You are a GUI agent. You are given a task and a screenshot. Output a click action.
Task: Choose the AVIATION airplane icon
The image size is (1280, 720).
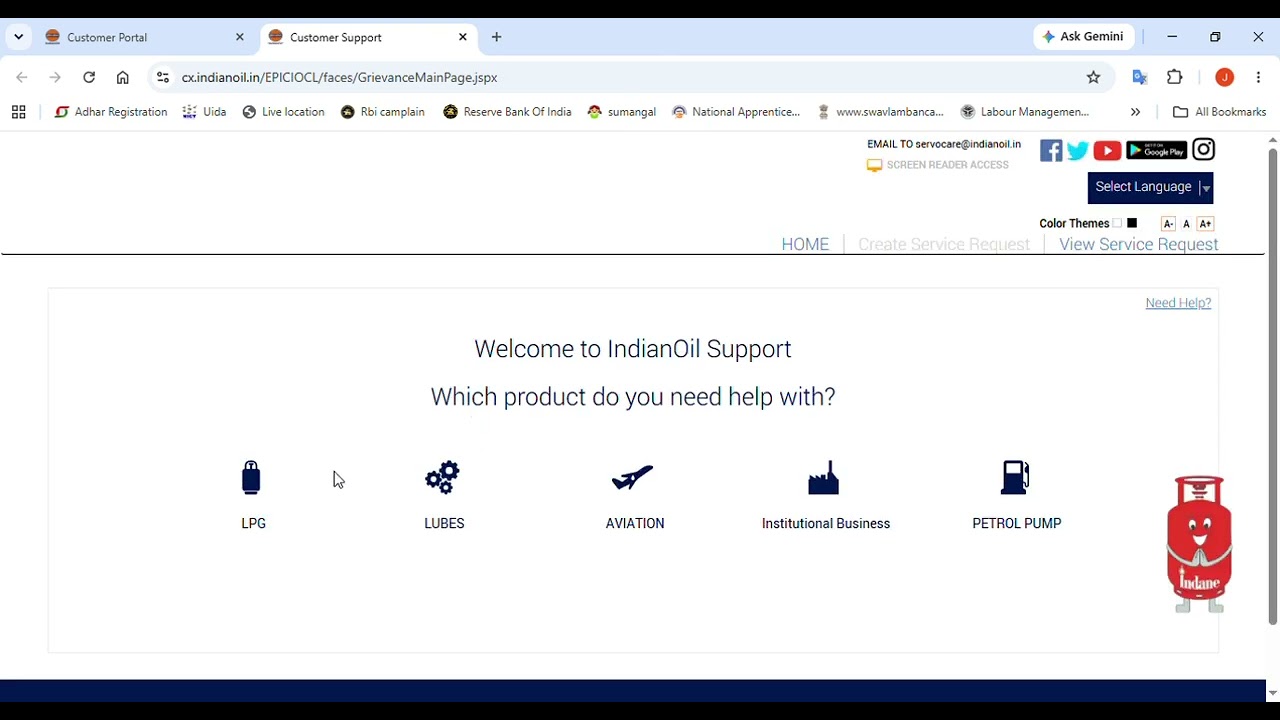tap(632, 478)
